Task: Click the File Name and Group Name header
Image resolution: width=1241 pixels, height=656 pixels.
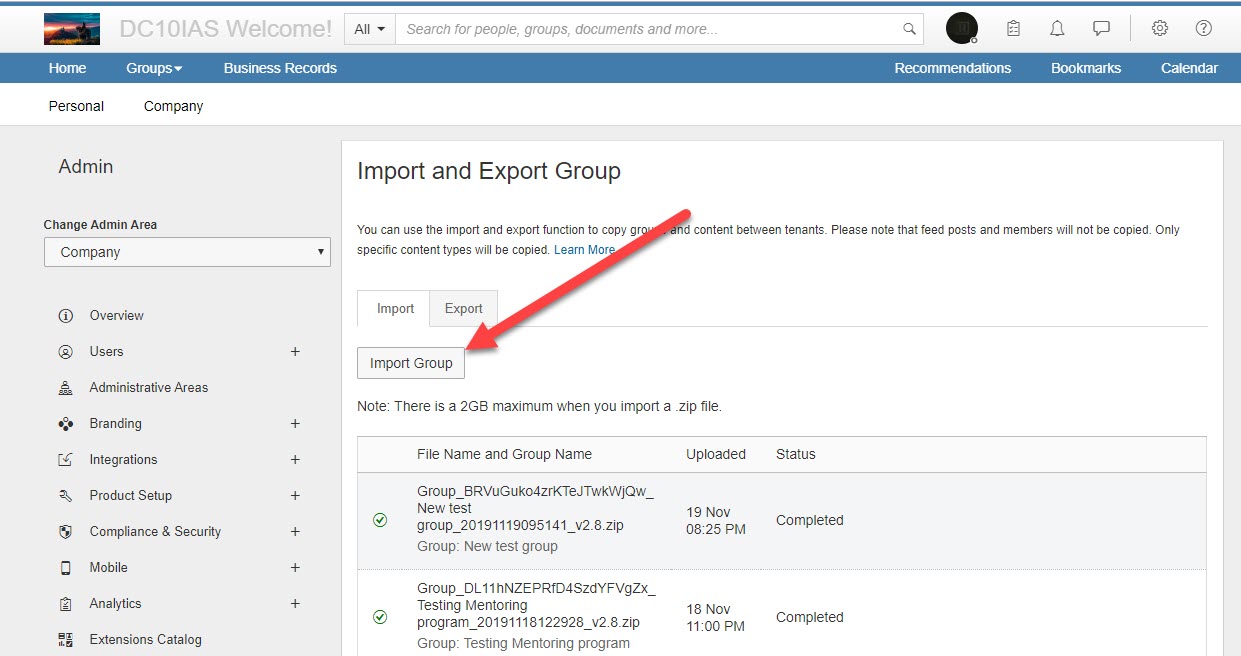Action: pos(504,454)
